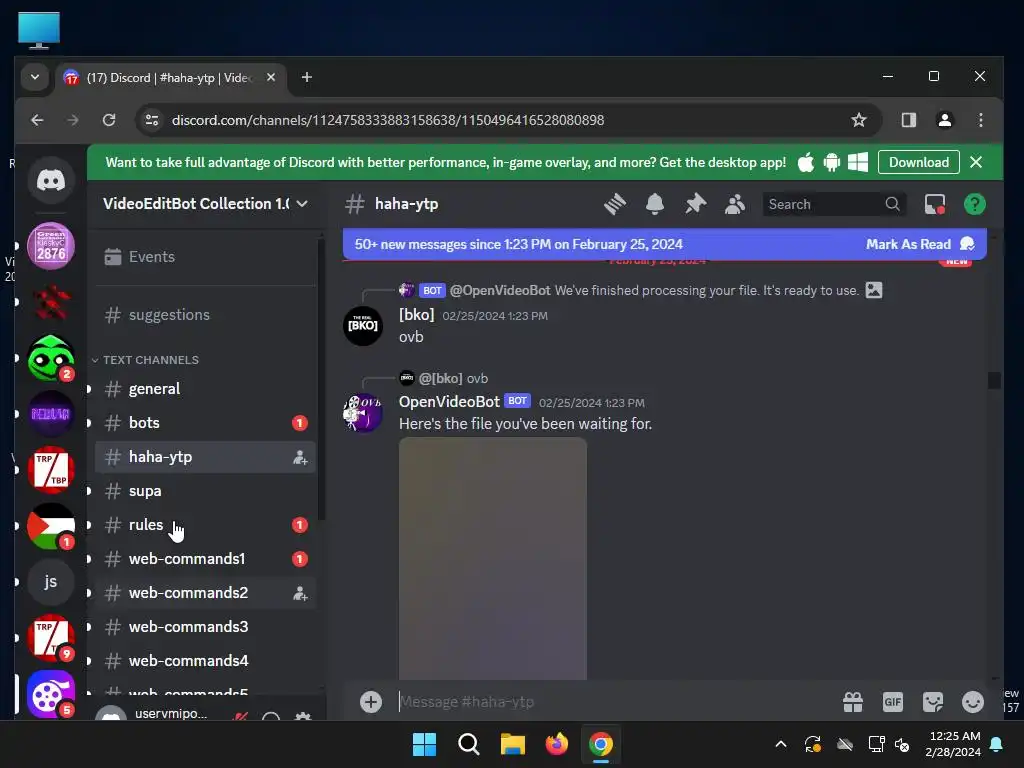
Task: Open the supa channel
Action: click(x=205, y=491)
